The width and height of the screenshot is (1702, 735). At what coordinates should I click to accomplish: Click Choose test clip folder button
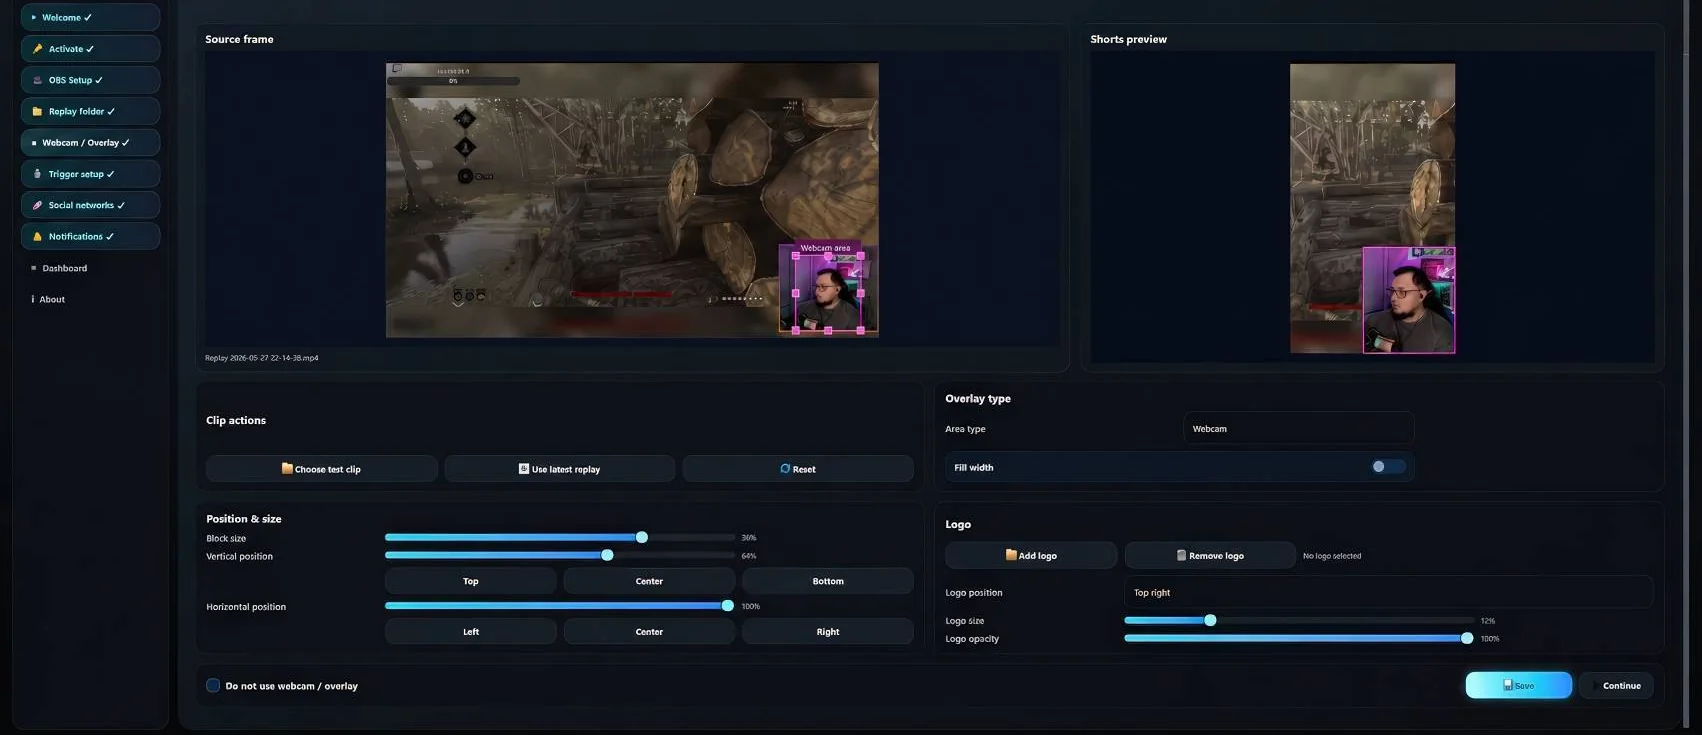321,469
